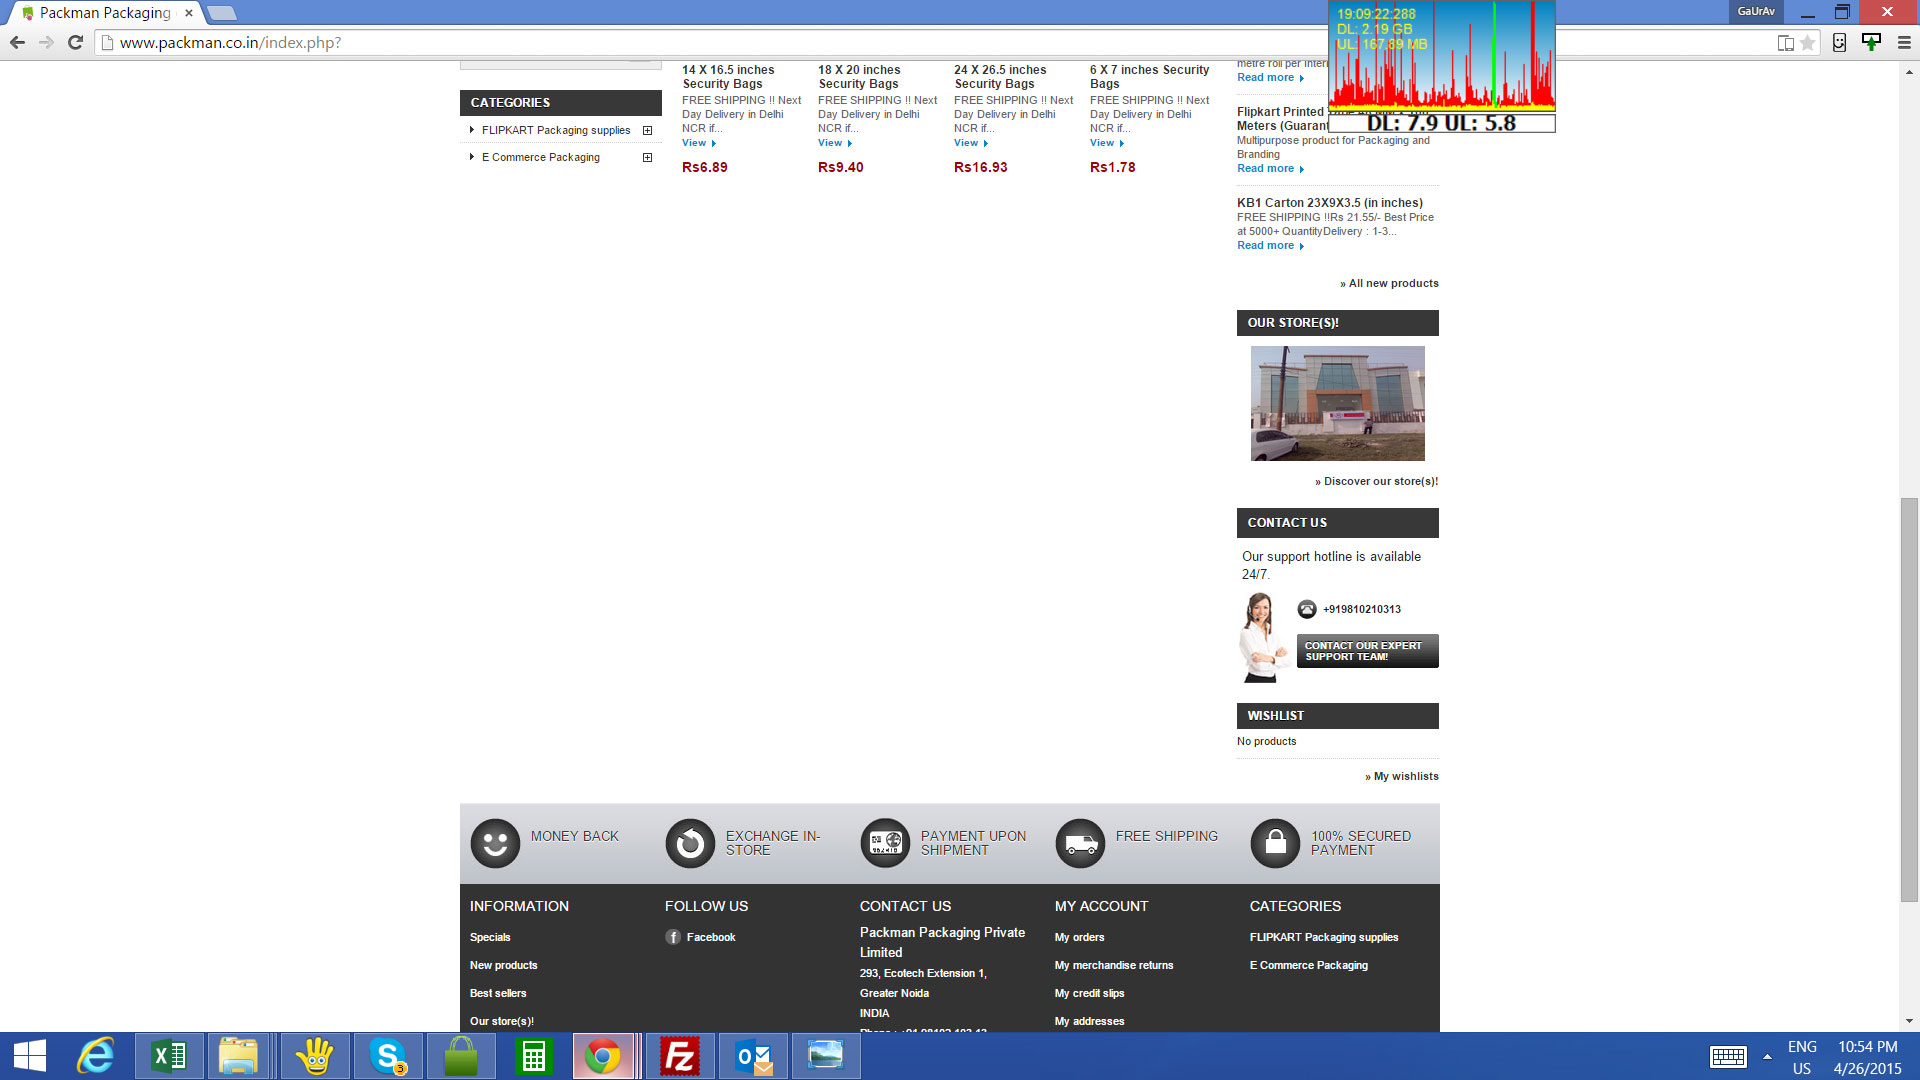Open the All new products link
The width and height of the screenshot is (1920, 1080).
coord(1393,284)
